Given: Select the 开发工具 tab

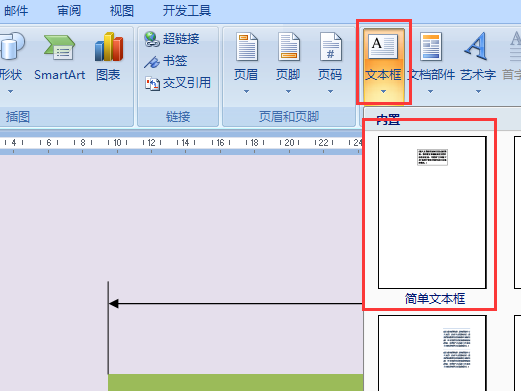Looking at the screenshot, I should click(x=187, y=11).
